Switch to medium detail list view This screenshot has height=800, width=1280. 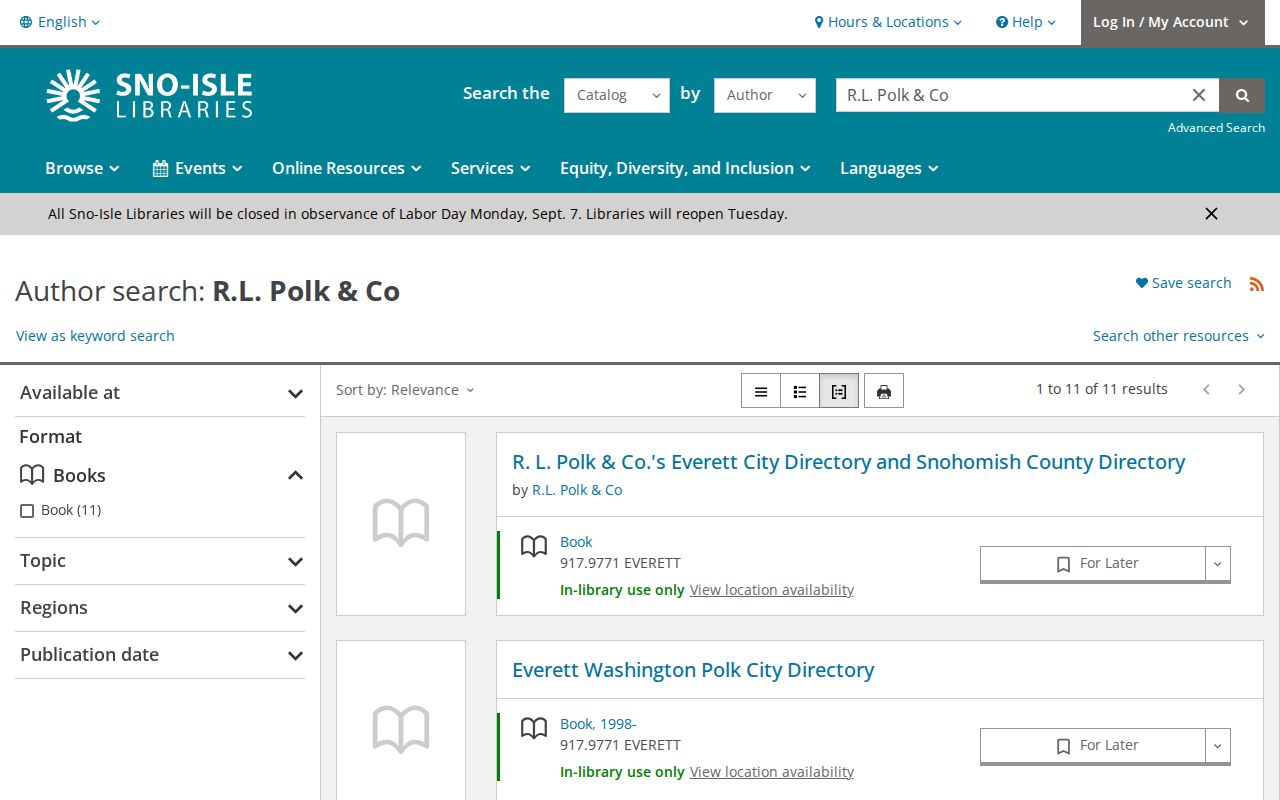pos(800,391)
